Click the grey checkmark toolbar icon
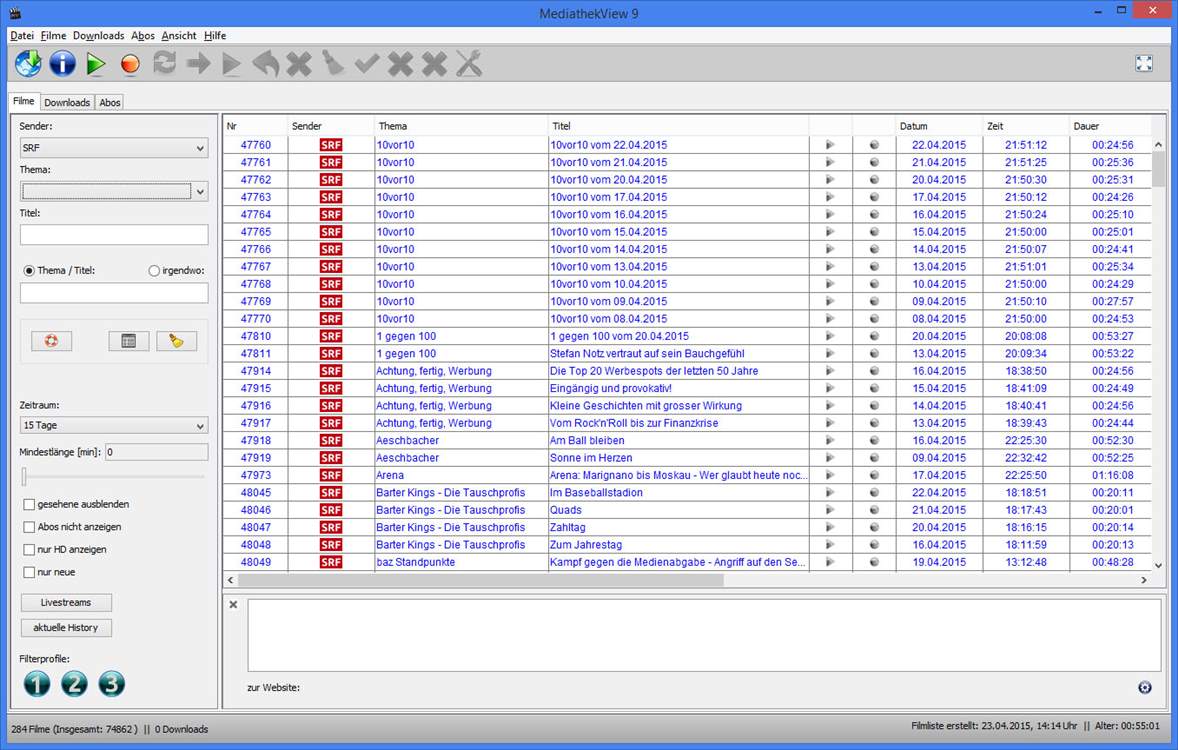Screen dimensions: 1178x750 (x=367, y=64)
